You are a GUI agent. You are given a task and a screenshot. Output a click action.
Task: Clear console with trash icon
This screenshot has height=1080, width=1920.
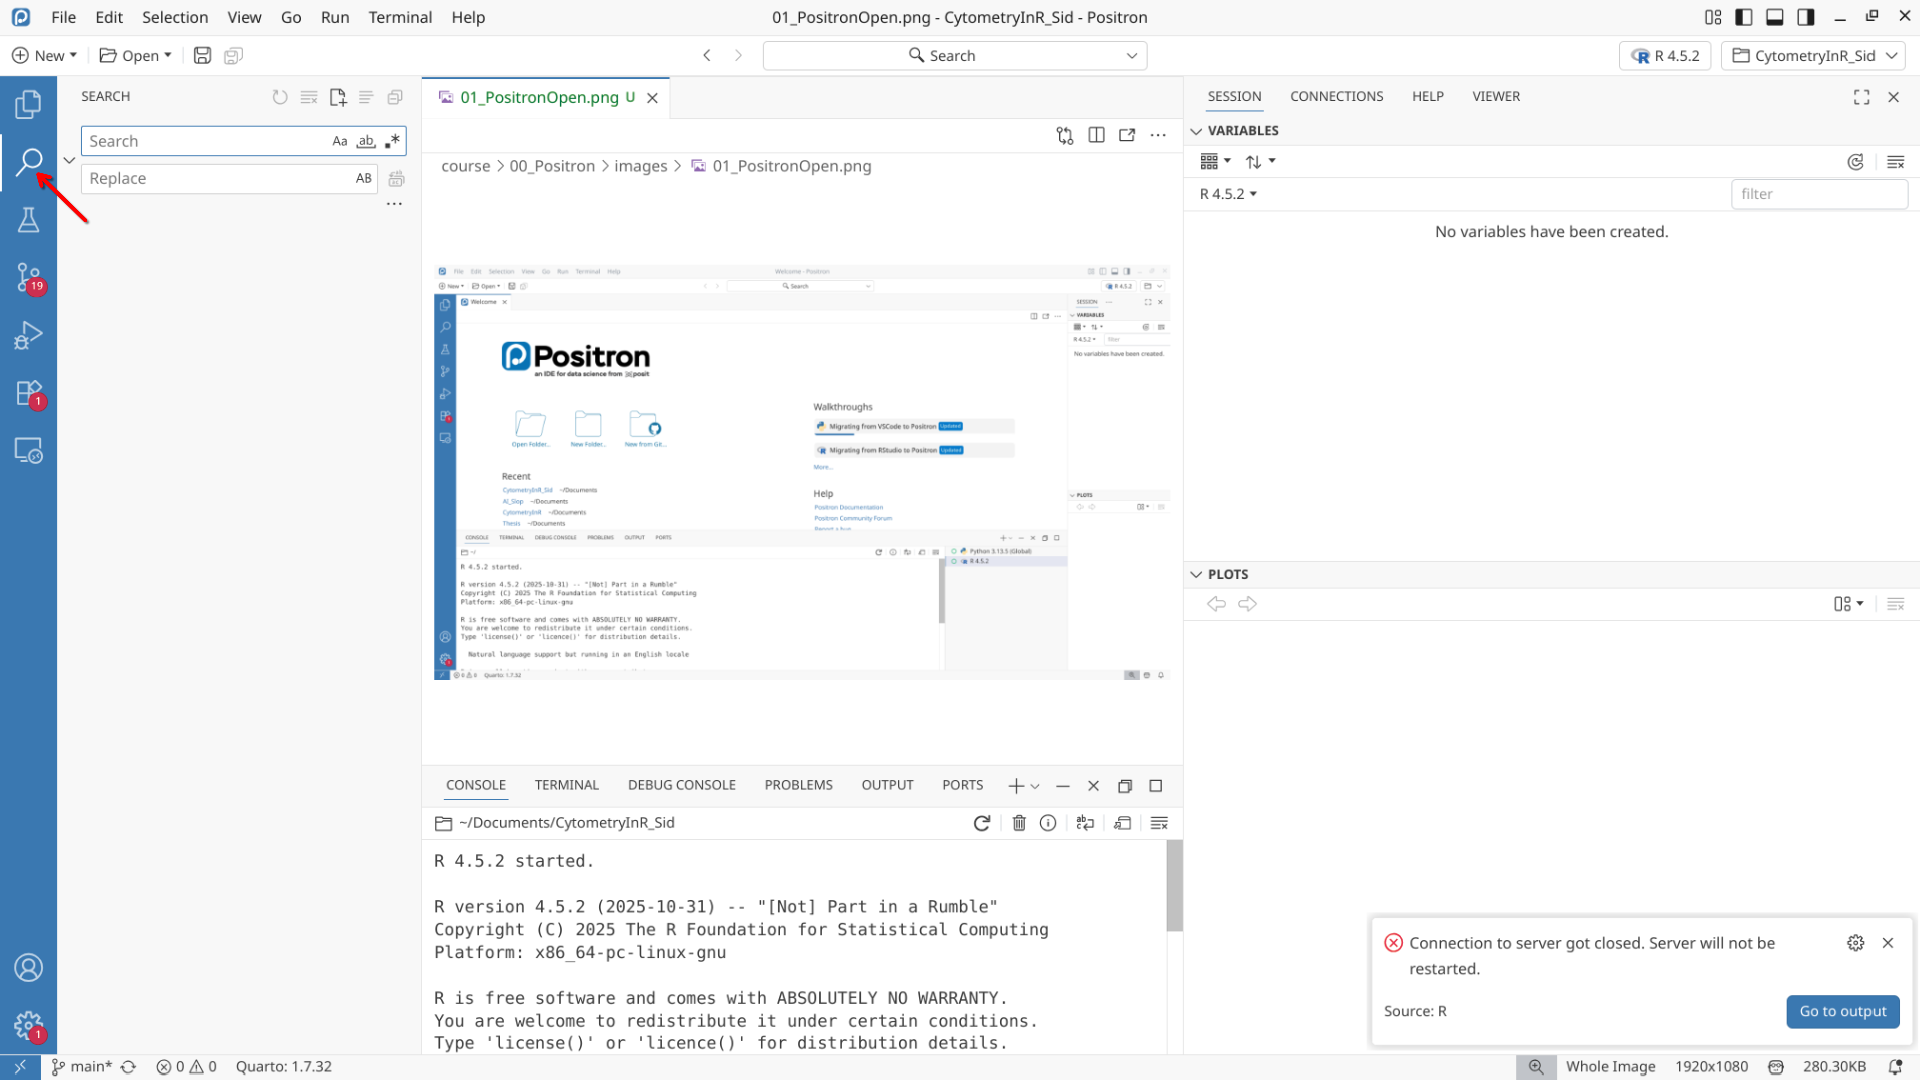(1019, 823)
